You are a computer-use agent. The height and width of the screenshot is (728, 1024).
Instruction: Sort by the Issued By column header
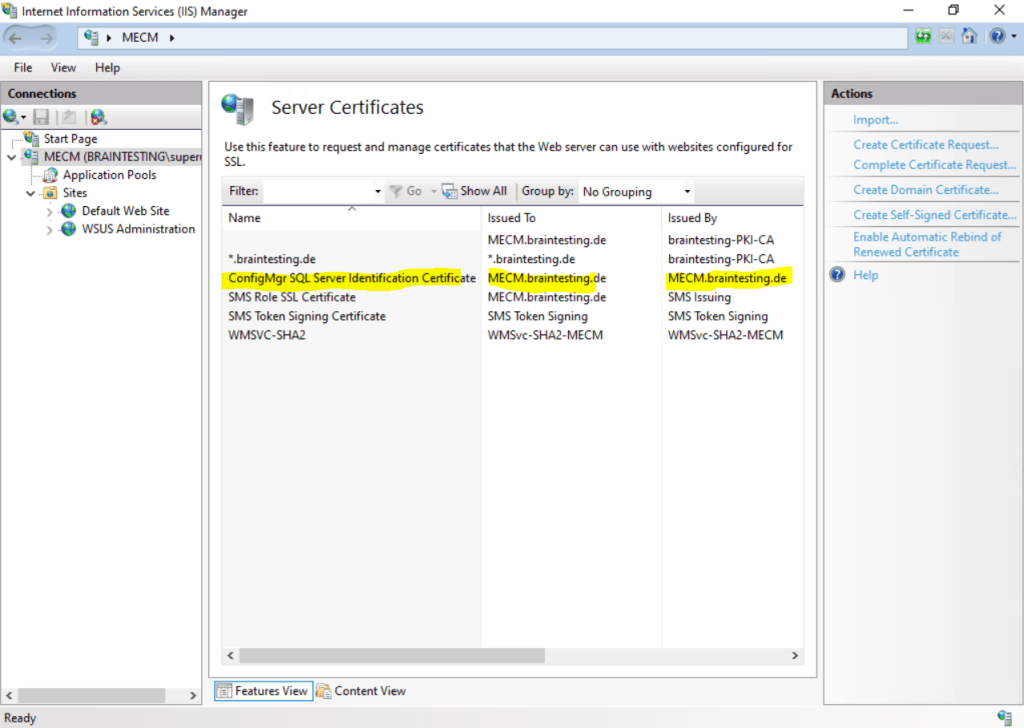coord(732,218)
